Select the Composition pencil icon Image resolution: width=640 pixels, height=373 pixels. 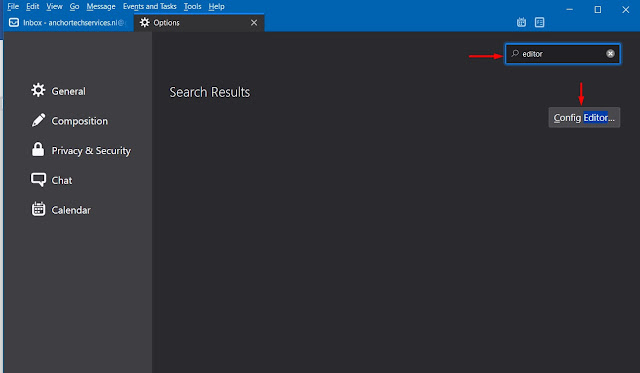pyautogui.click(x=38, y=120)
